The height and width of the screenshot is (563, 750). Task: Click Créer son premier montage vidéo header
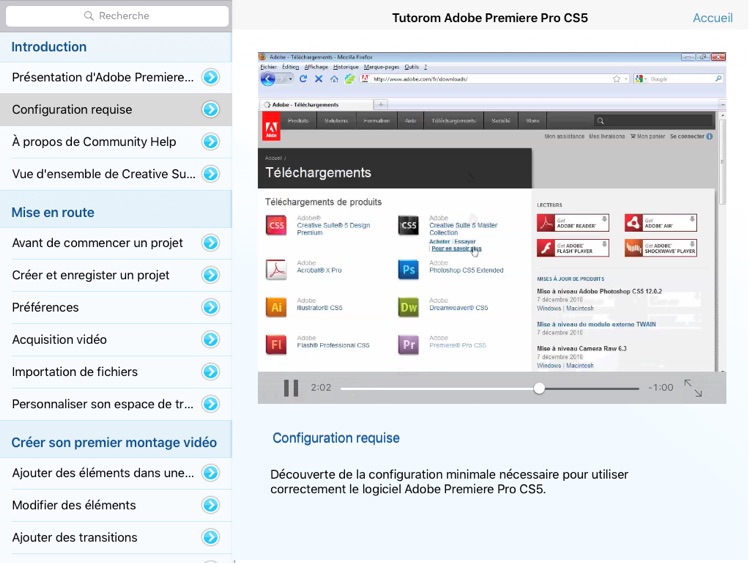116,442
